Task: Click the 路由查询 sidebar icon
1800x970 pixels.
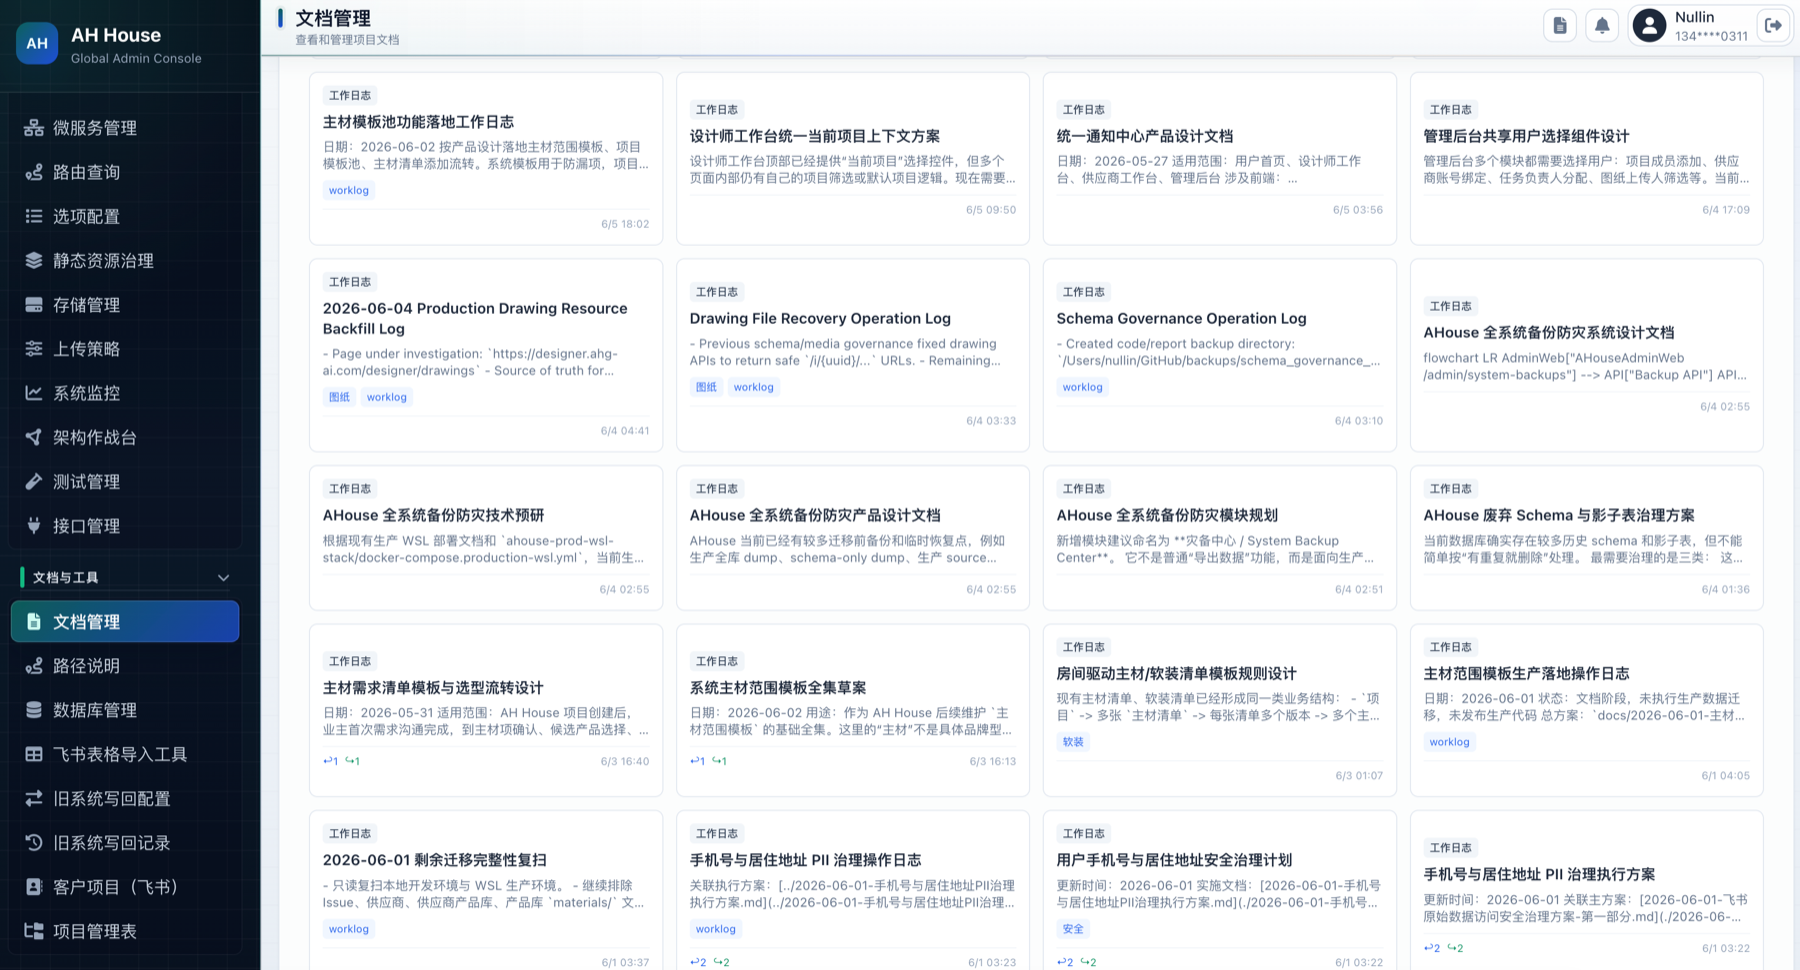Action: [x=34, y=172]
